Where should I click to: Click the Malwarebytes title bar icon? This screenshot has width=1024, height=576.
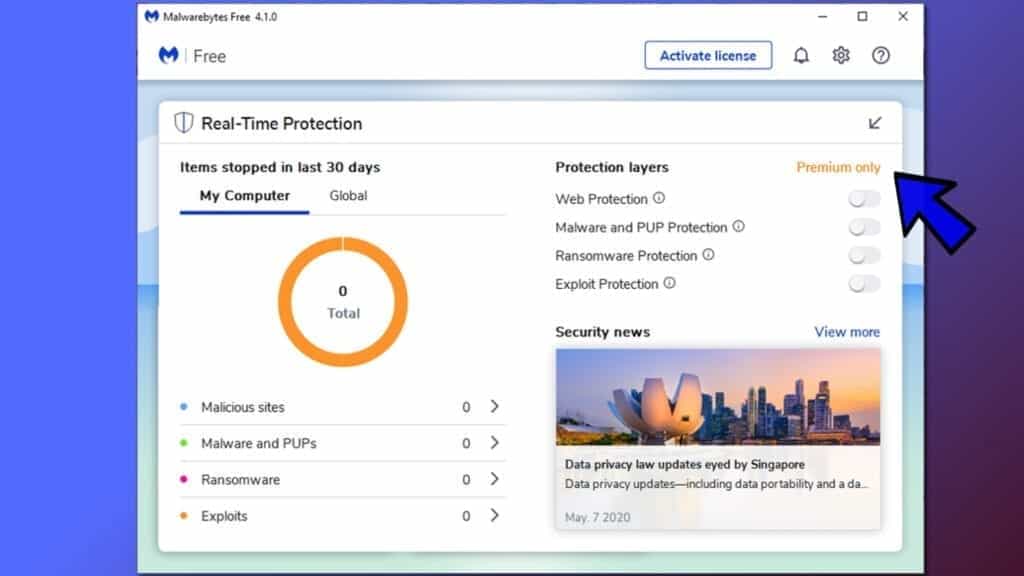[152, 16]
